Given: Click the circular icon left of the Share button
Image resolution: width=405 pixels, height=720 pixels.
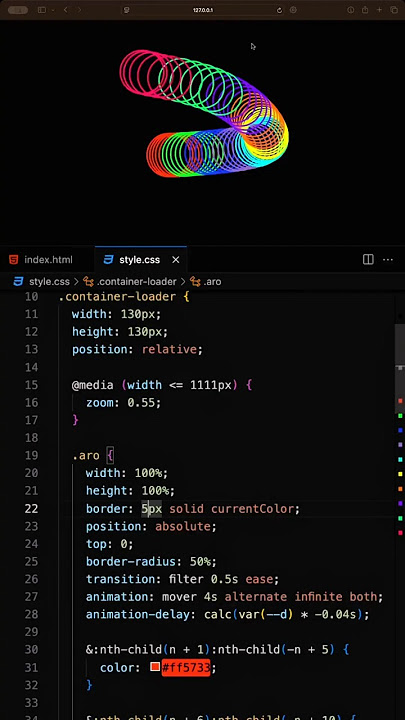Looking at the screenshot, I should point(351,10).
